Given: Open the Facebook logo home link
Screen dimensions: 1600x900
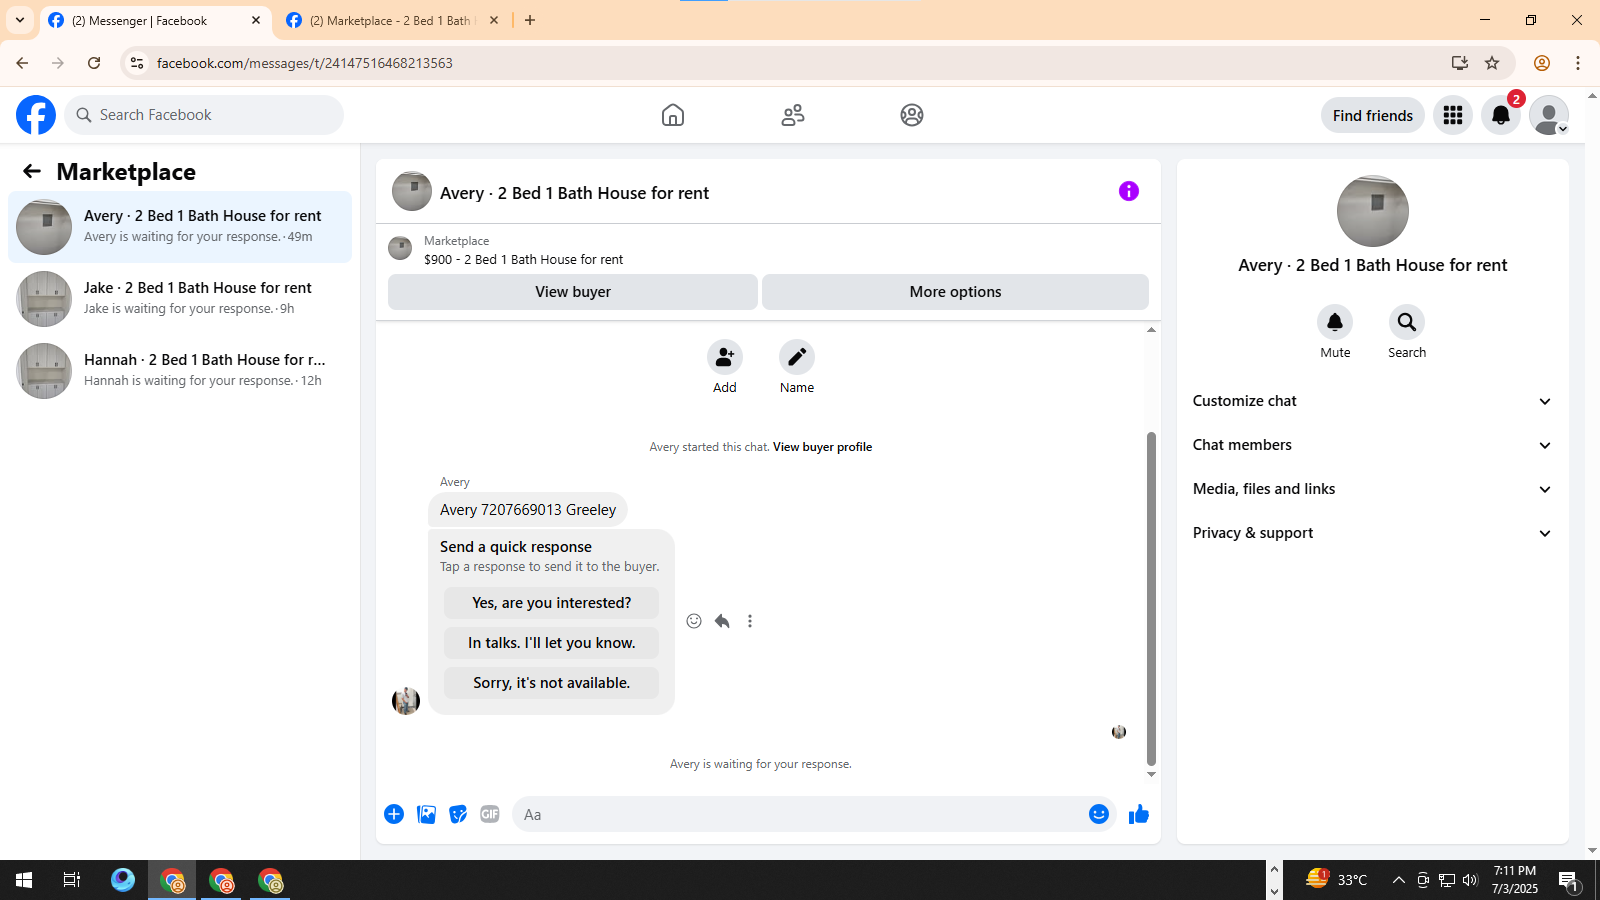Looking at the screenshot, I should click(x=36, y=115).
